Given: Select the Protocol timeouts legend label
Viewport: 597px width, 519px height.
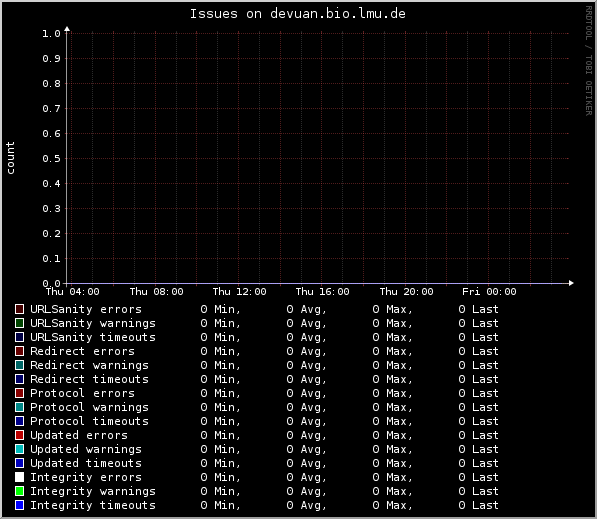Looking at the screenshot, I should coord(89,421).
